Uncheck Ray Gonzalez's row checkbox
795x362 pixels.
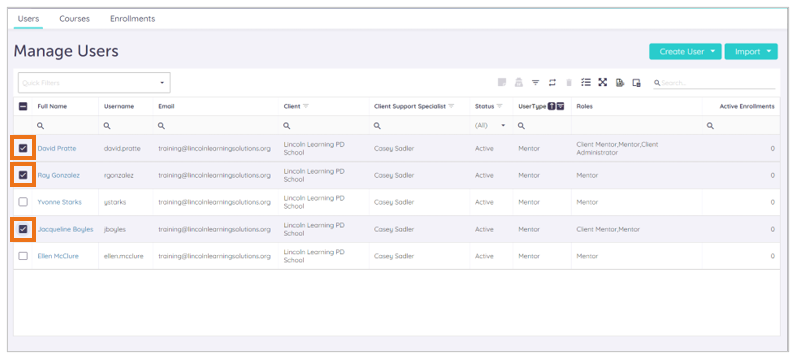click(x=23, y=175)
